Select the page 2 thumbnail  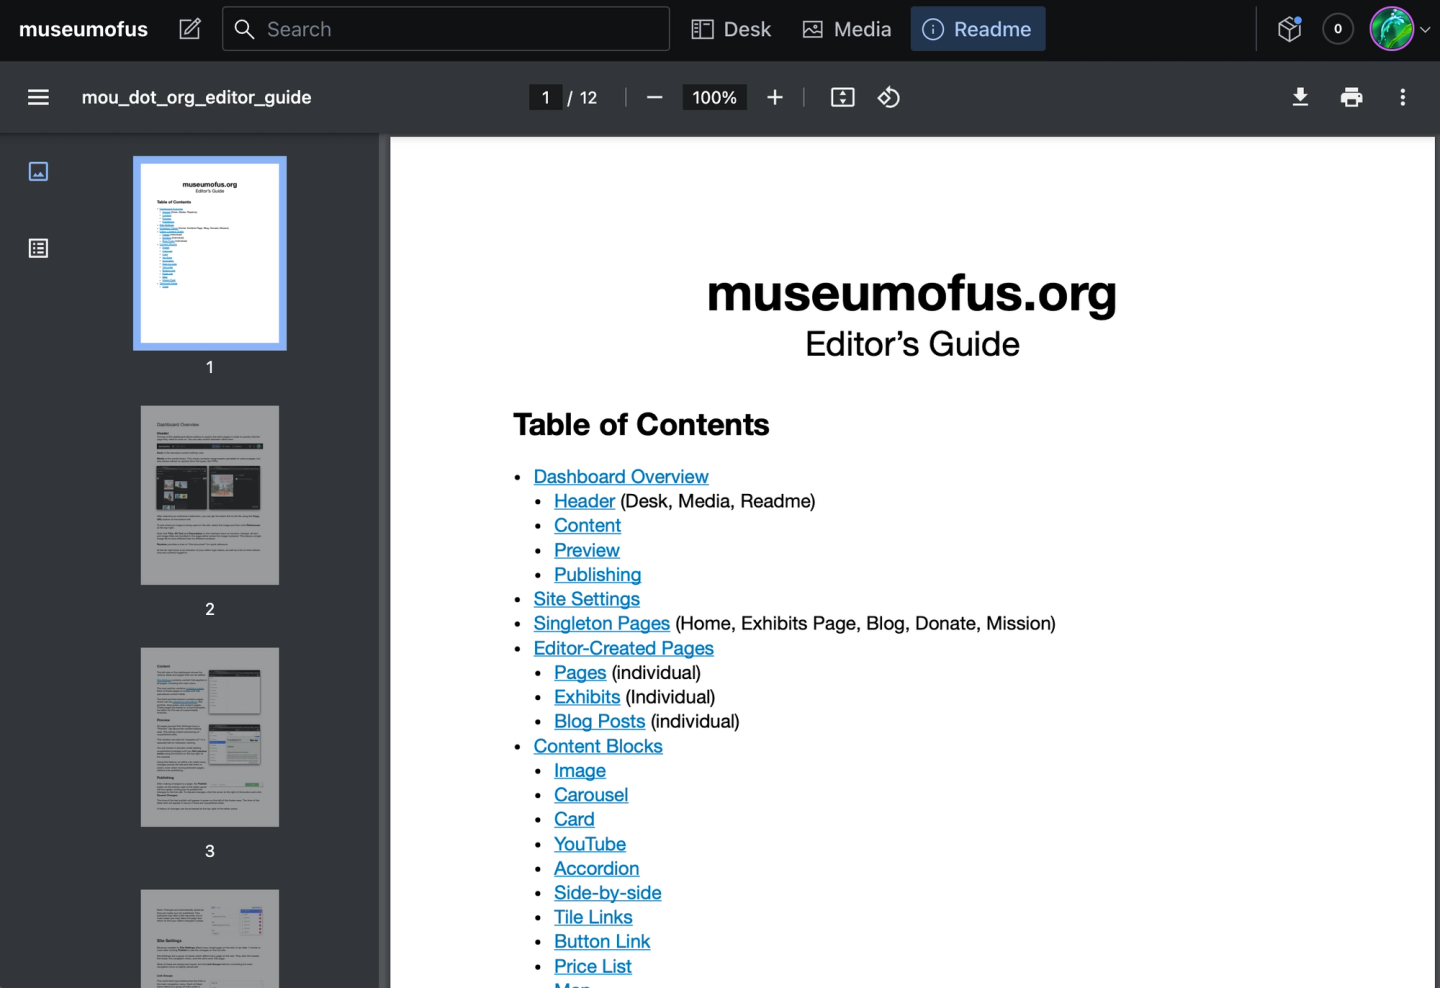click(x=209, y=494)
